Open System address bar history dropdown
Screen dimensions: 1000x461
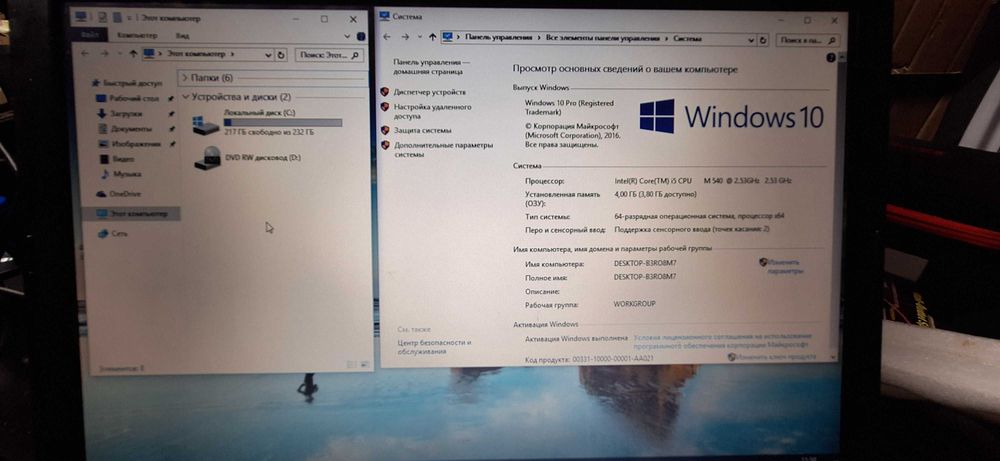point(749,40)
